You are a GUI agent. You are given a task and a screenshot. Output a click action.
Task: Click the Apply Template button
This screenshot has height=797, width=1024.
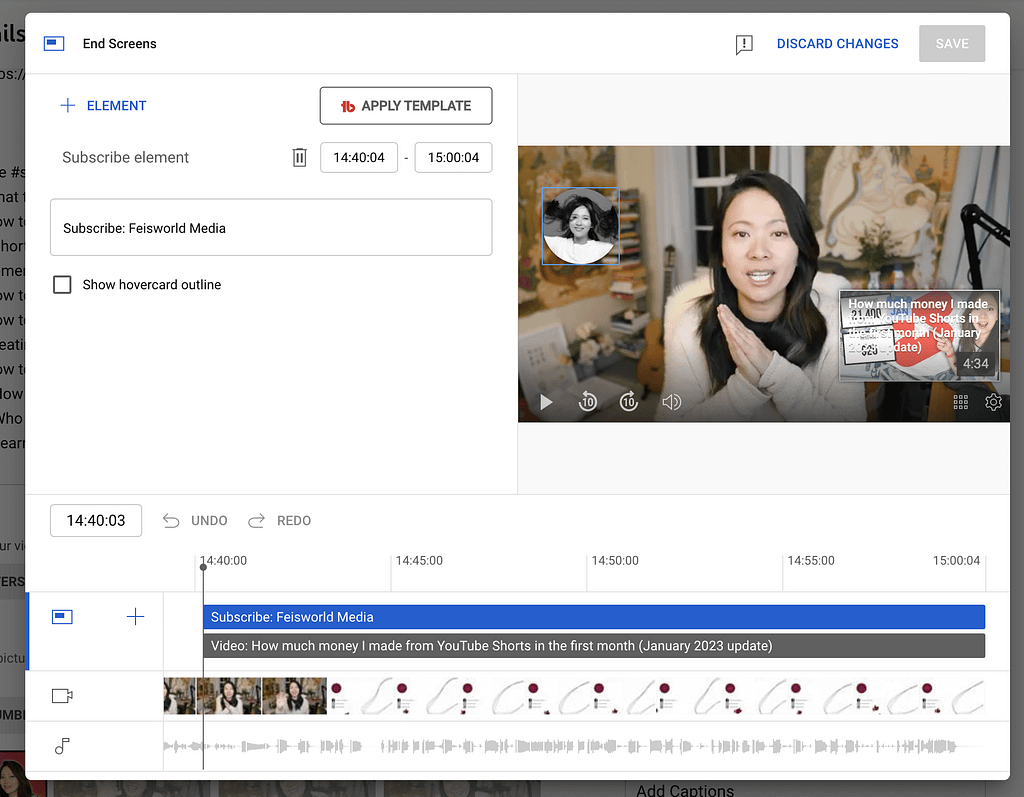click(x=406, y=105)
